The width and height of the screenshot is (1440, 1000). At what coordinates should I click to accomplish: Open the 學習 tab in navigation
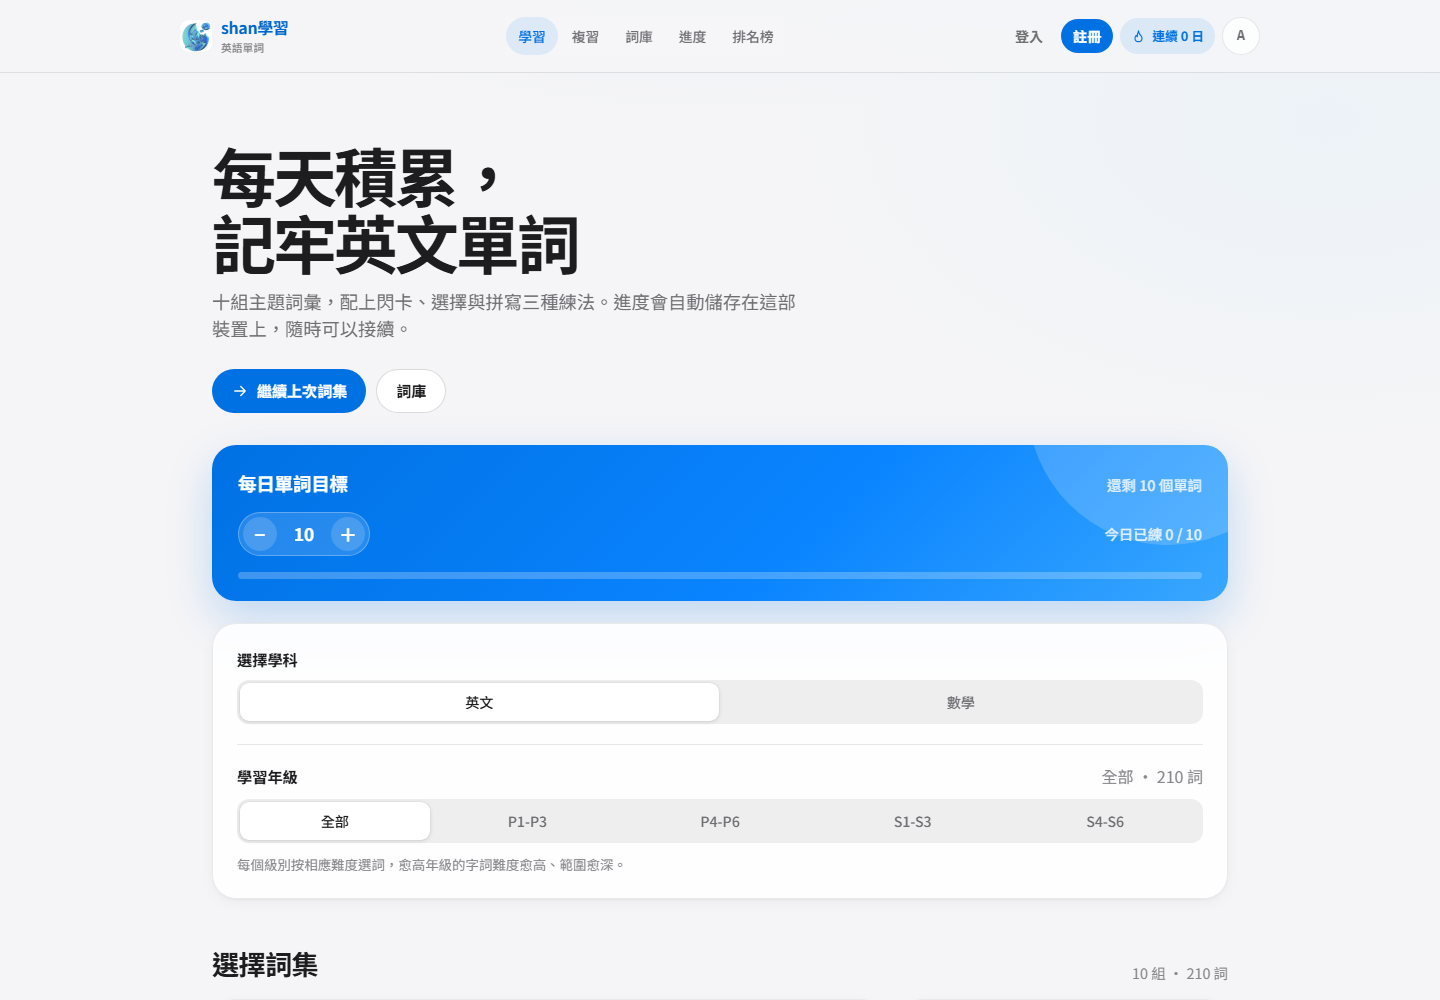[532, 36]
